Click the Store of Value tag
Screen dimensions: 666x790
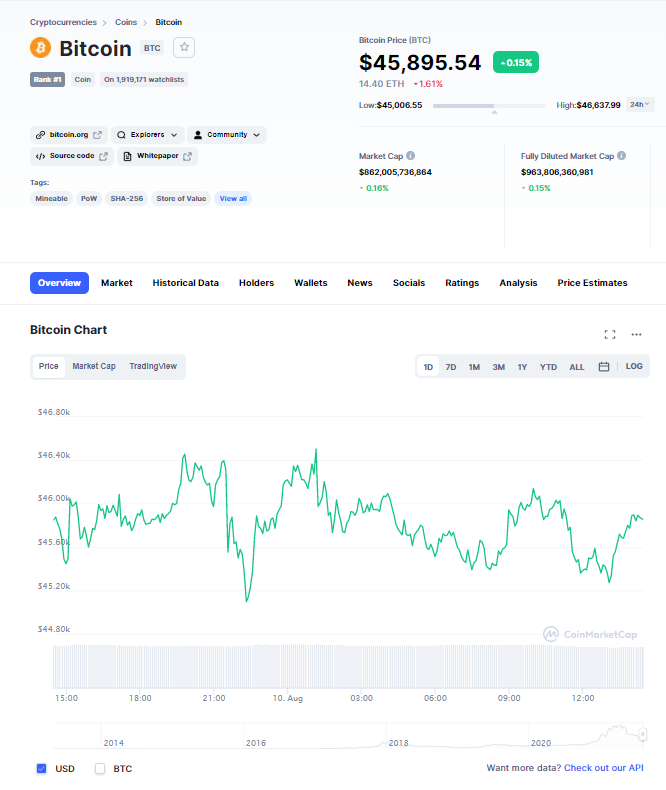[x=181, y=199]
